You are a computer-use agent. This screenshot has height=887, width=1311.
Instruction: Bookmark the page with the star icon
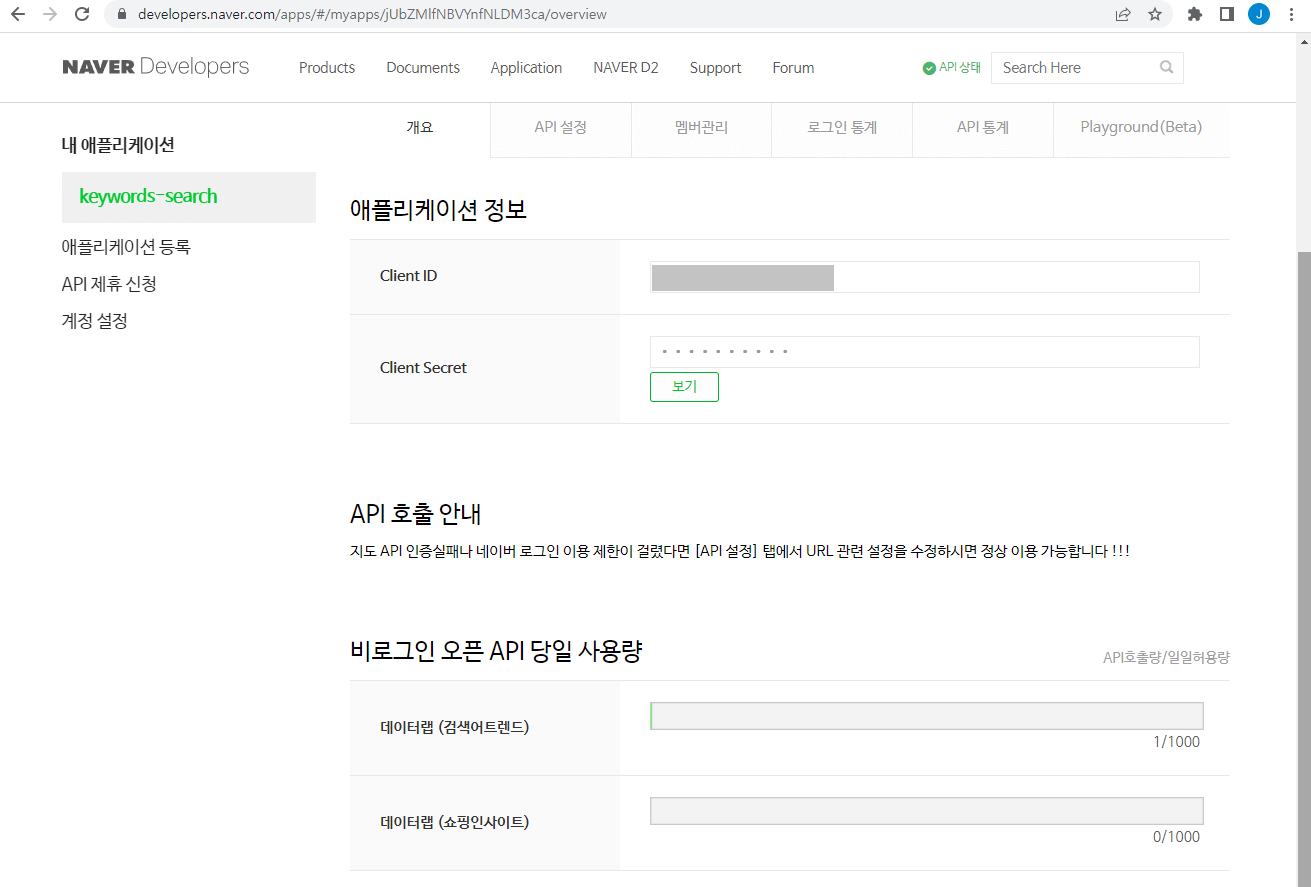point(1156,14)
